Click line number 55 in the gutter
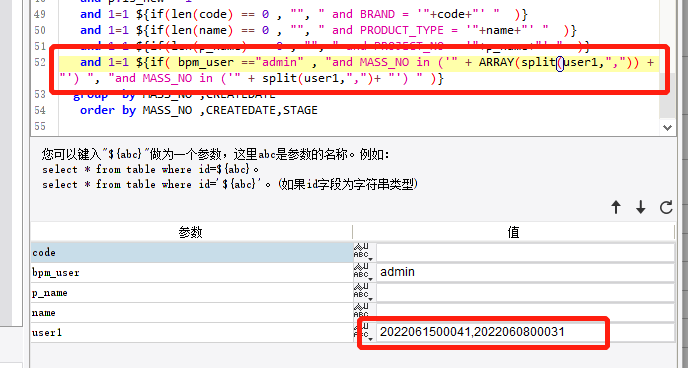The height and width of the screenshot is (368, 688). tap(40, 126)
